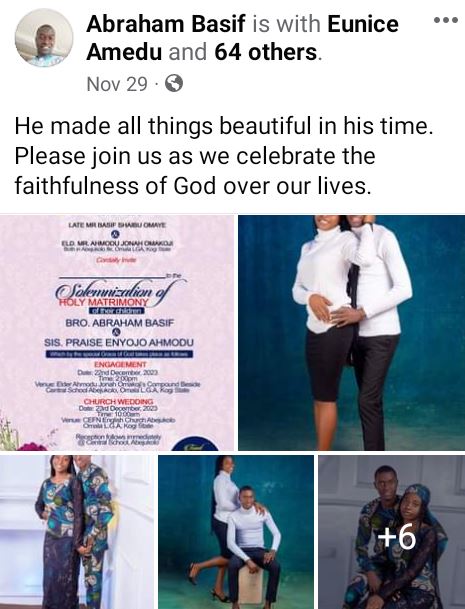Screen dimensions: 465x609
Task: Open Eunice Amedu's tagged profile
Action: 242,38
